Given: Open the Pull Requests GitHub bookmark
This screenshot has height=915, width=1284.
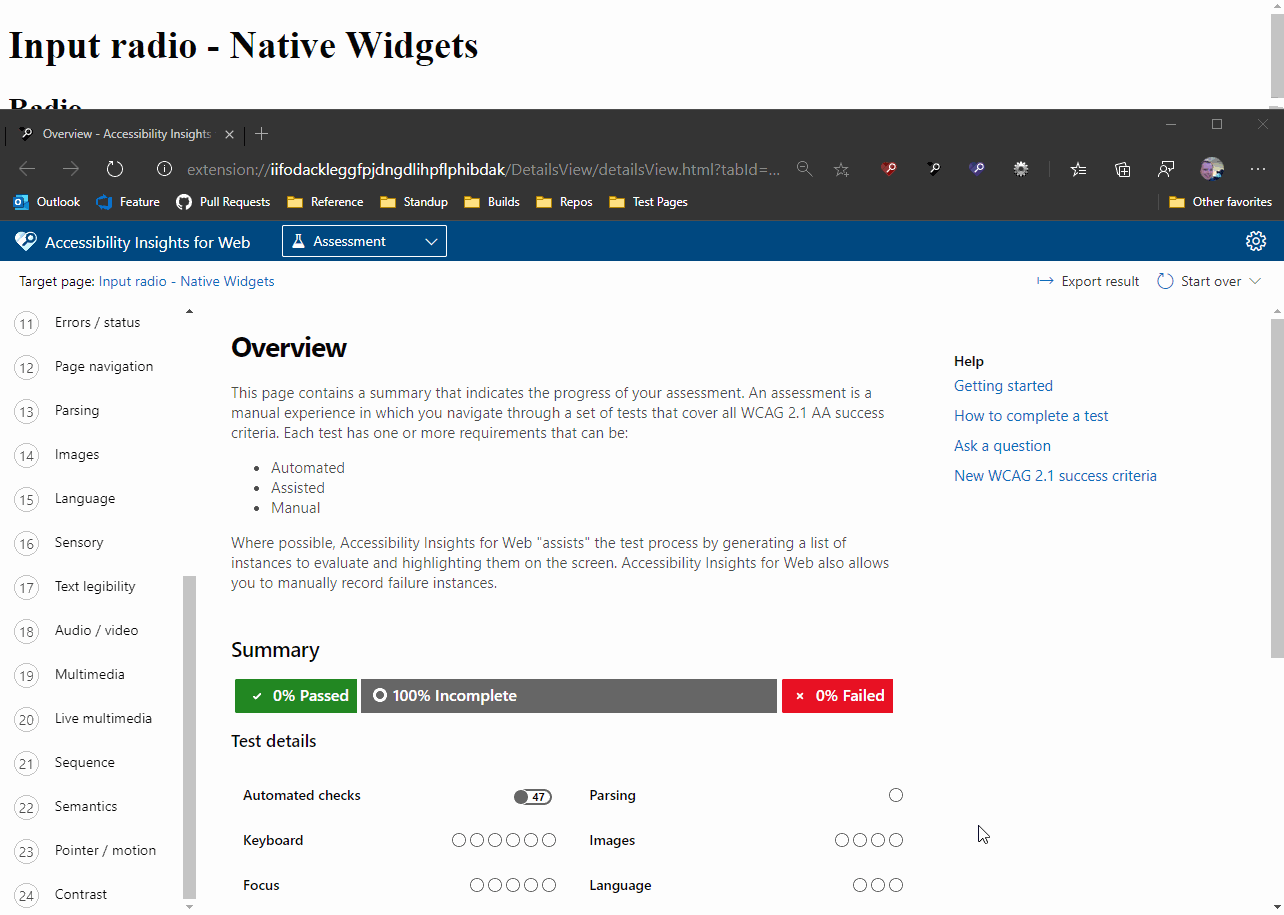Looking at the screenshot, I should [x=223, y=202].
